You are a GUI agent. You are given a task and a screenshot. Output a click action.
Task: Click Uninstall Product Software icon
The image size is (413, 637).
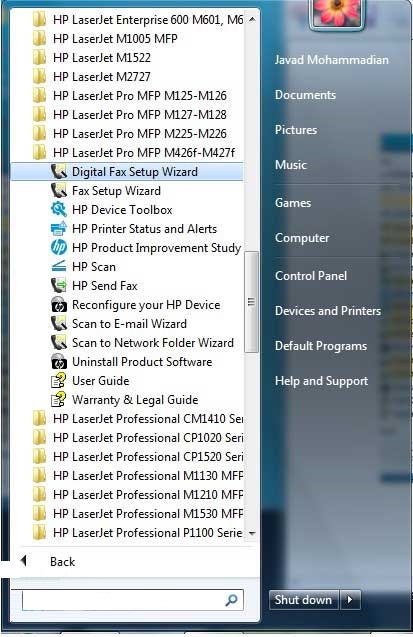point(59,362)
